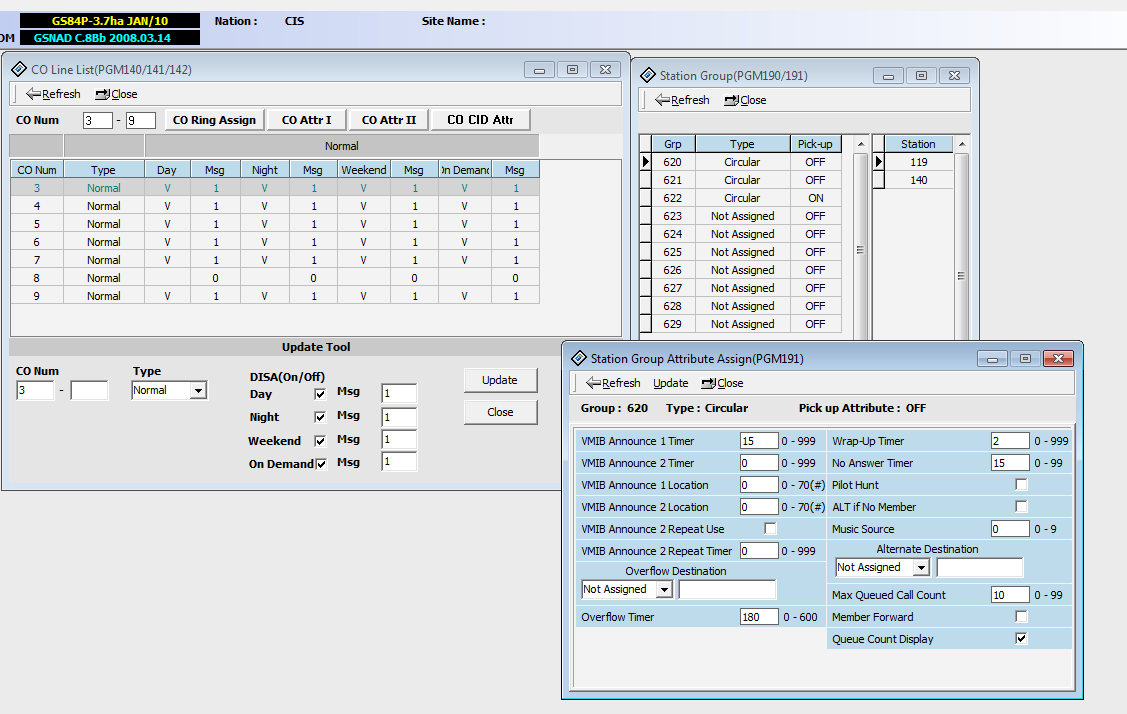Open the Type dropdown in Update Tool

pyautogui.click(x=198, y=391)
